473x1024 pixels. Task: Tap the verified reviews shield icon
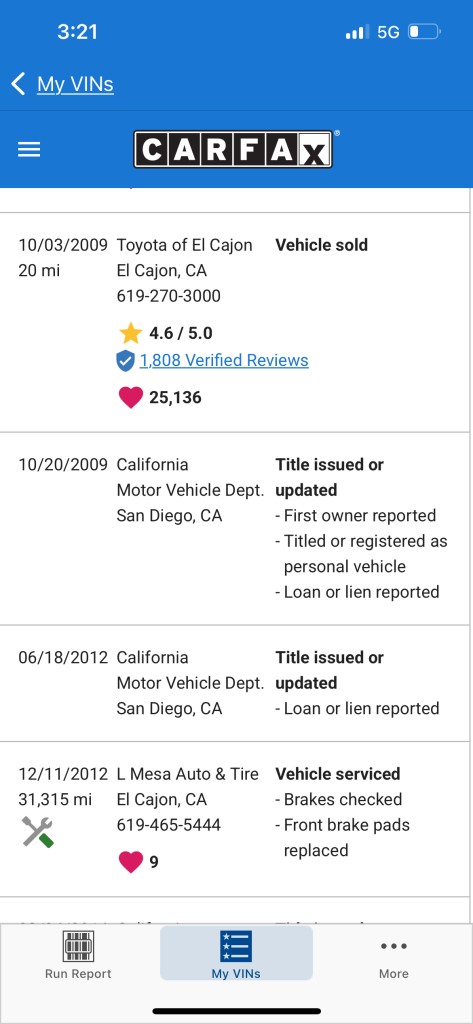tap(125, 360)
